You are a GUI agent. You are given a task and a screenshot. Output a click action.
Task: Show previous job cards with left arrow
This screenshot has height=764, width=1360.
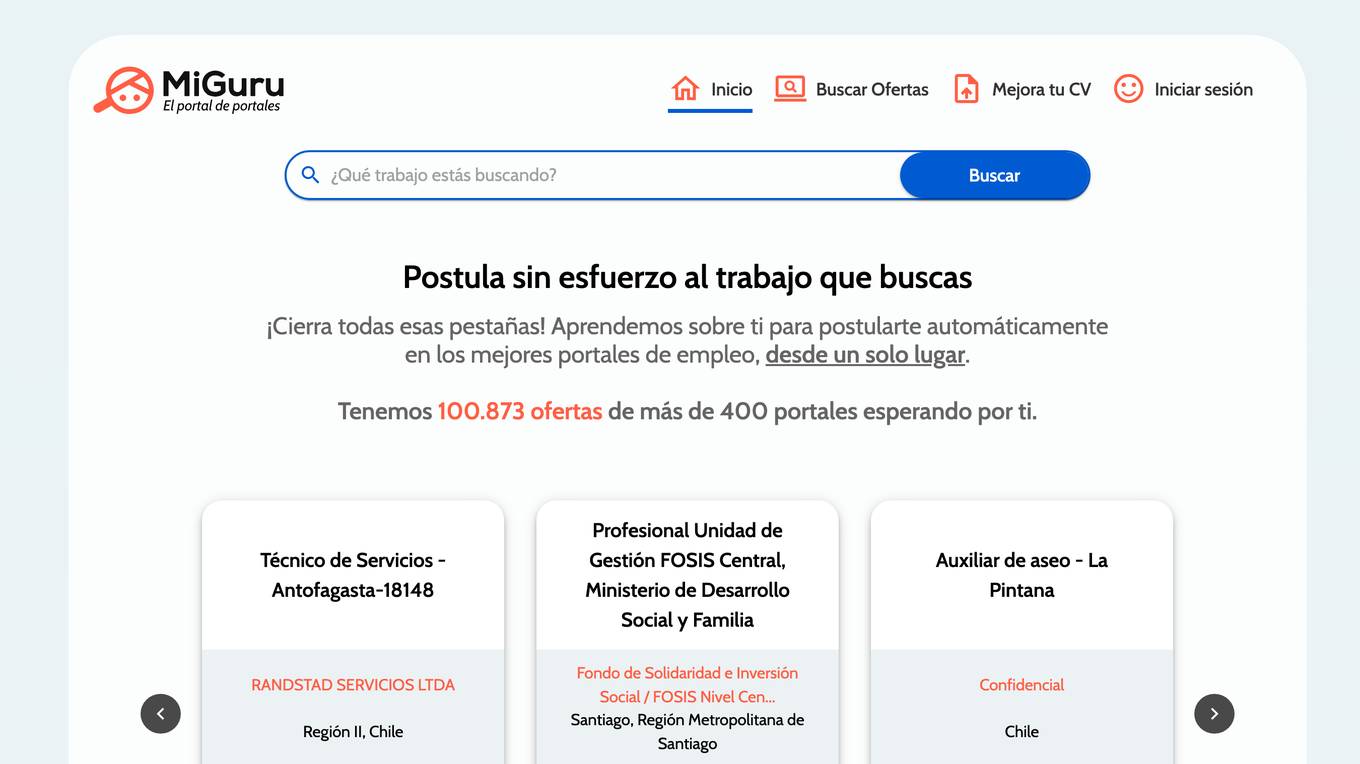click(x=161, y=714)
